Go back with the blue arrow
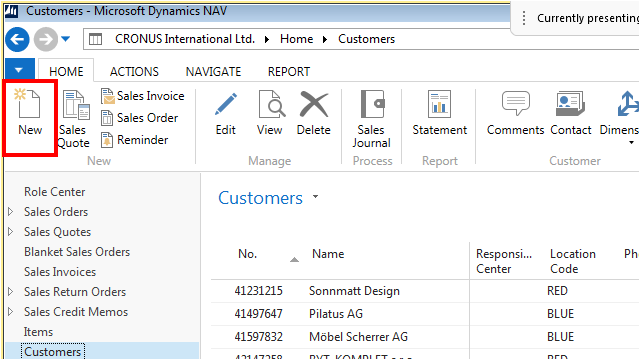The width and height of the screenshot is (640, 360). [x=17, y=40]
